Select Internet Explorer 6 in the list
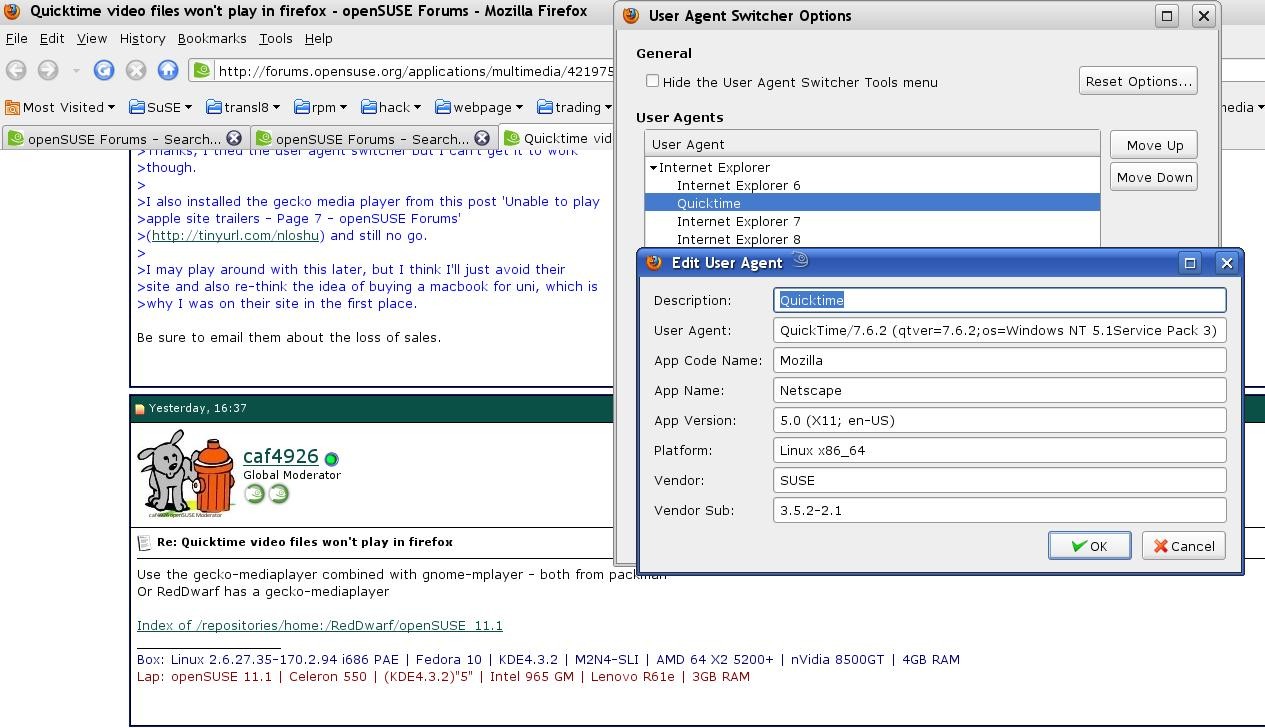This screenshot has height=728, width=1265. 738,186
